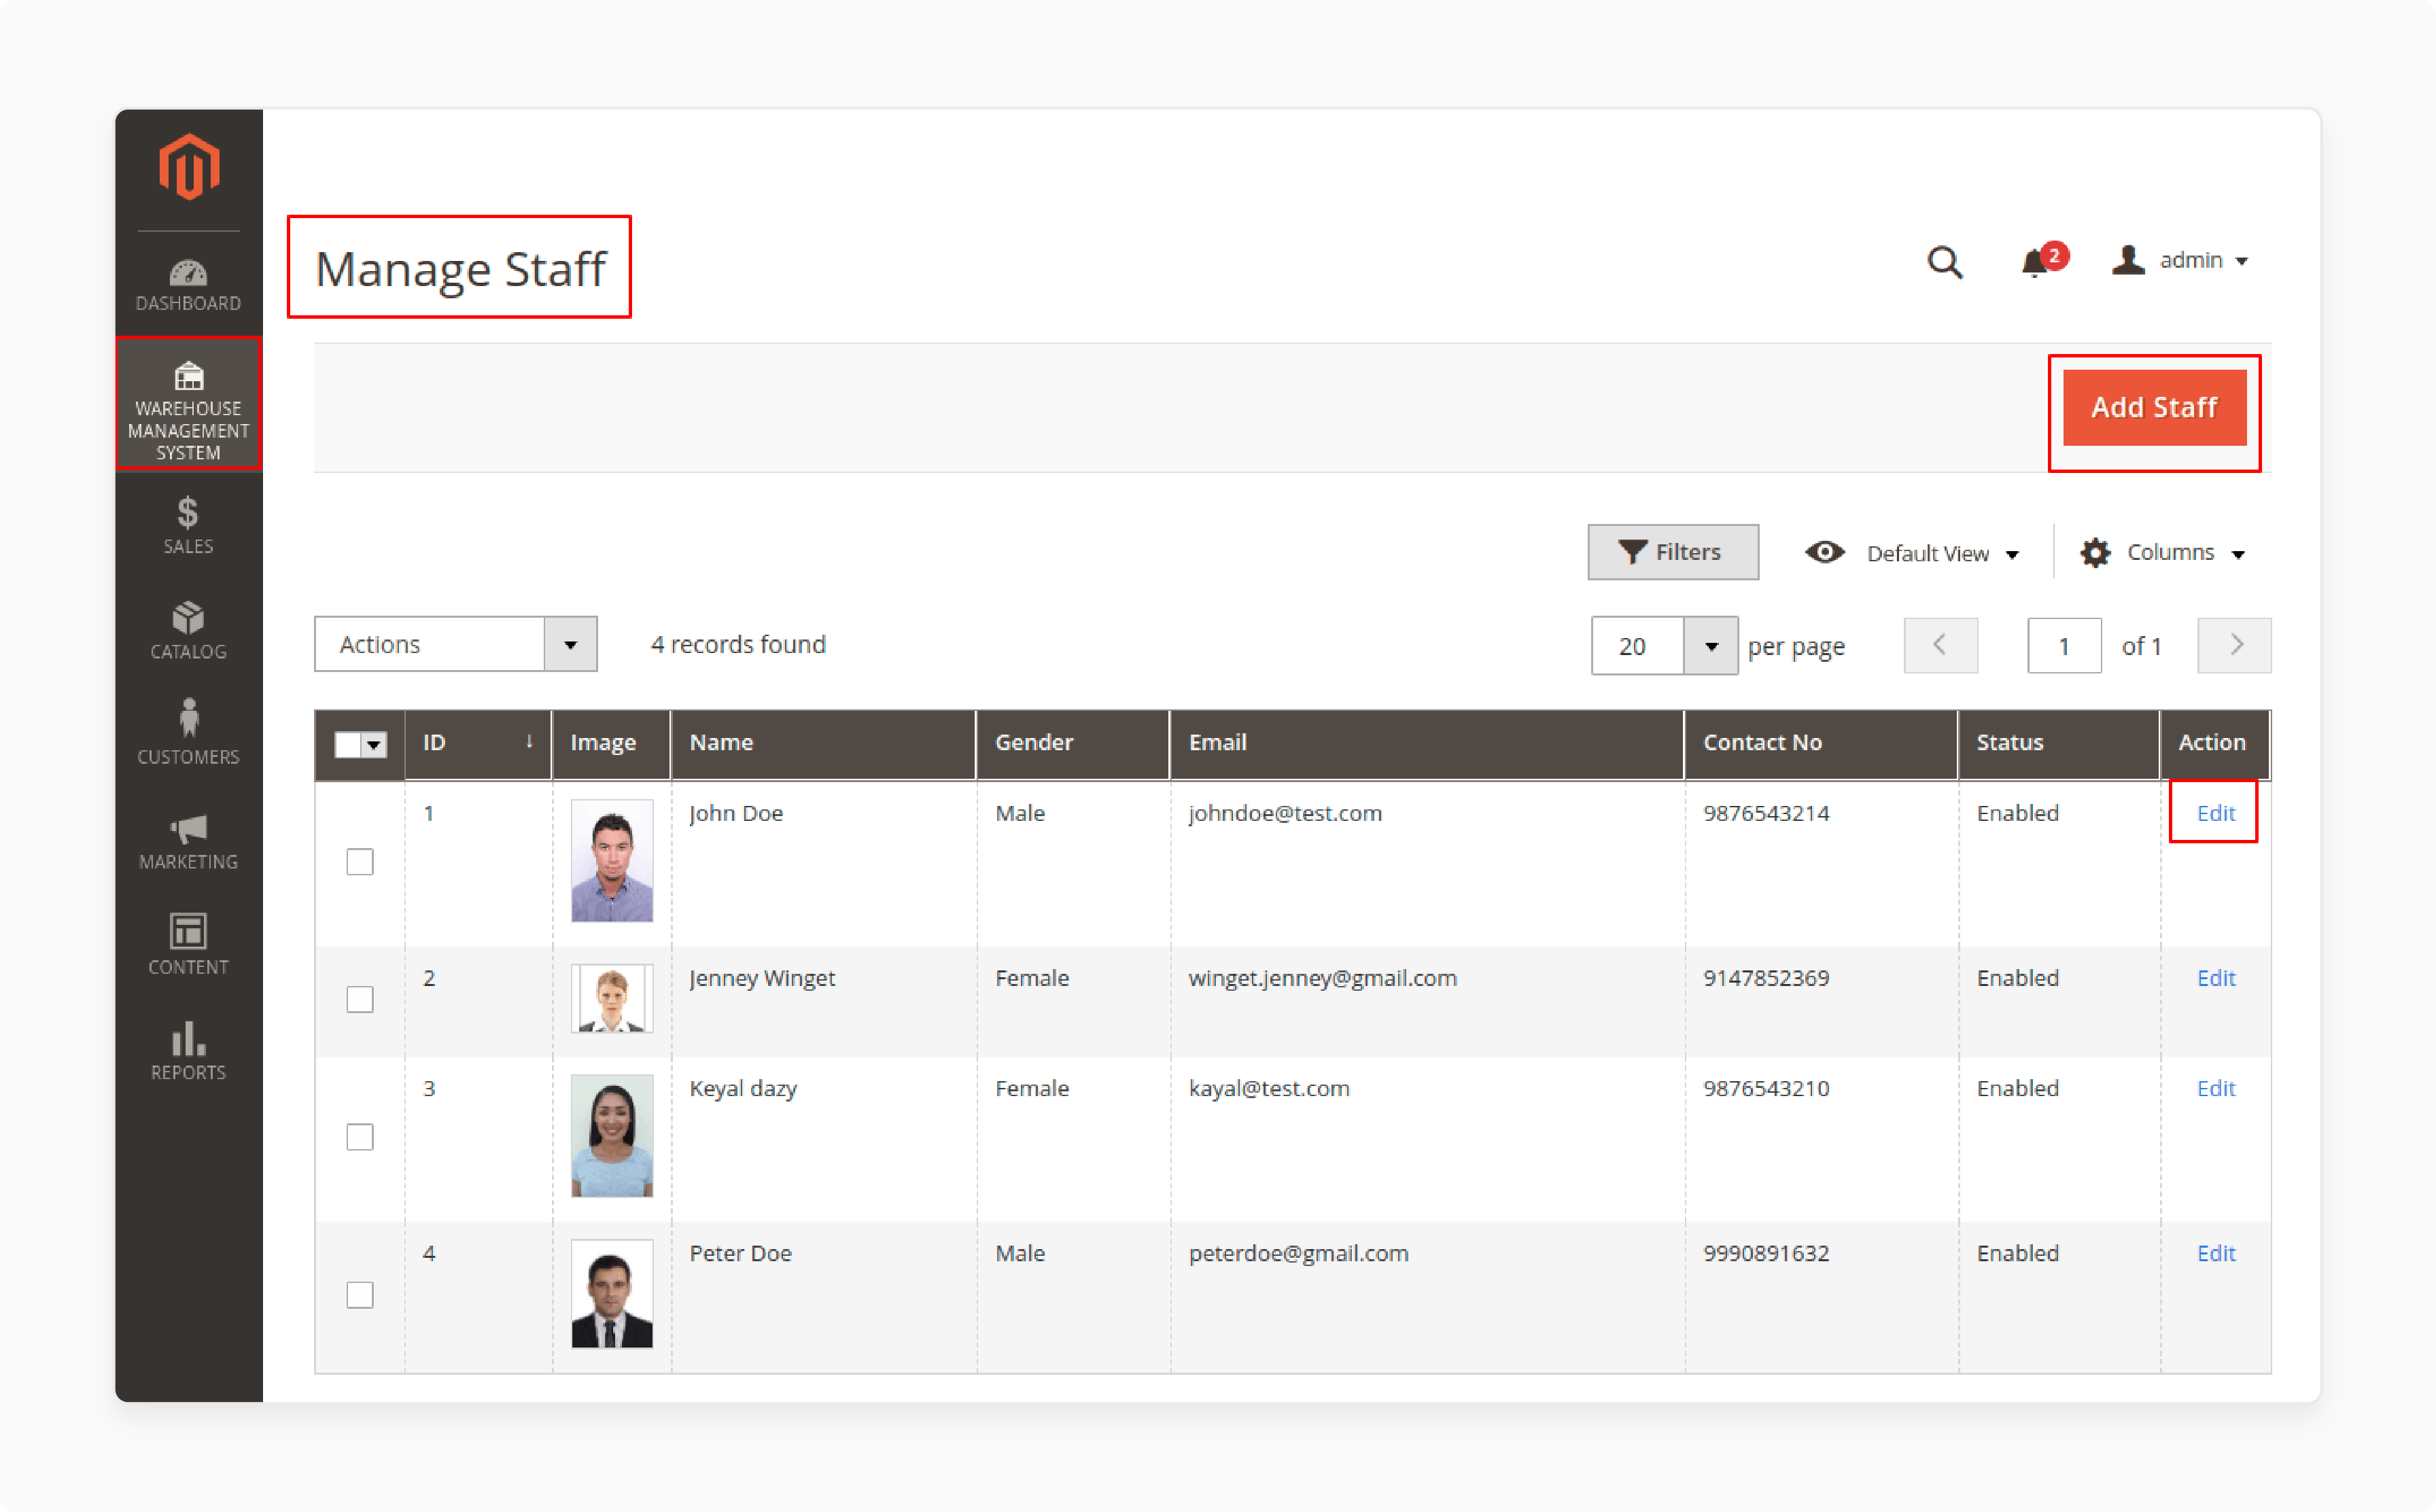Click the email kayal@test.com
The height and width of the screenshot is (1512, 2436).
tap(1269, 1089)
